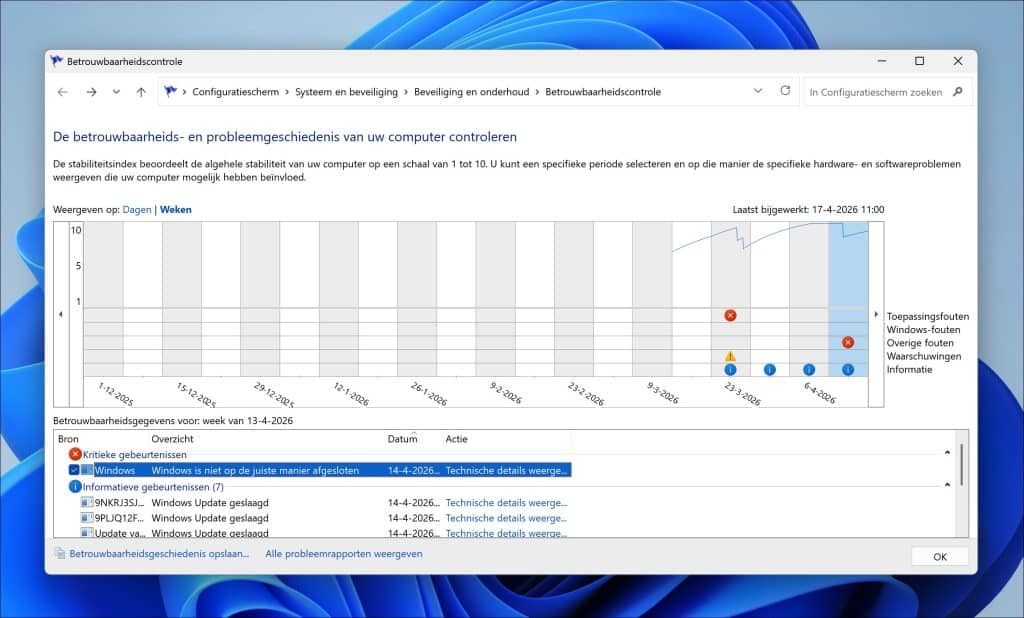Click the red error icon in Overige fouten row
The height and width of the screenshot is (618, 1024).
click(x=848, y=342)
